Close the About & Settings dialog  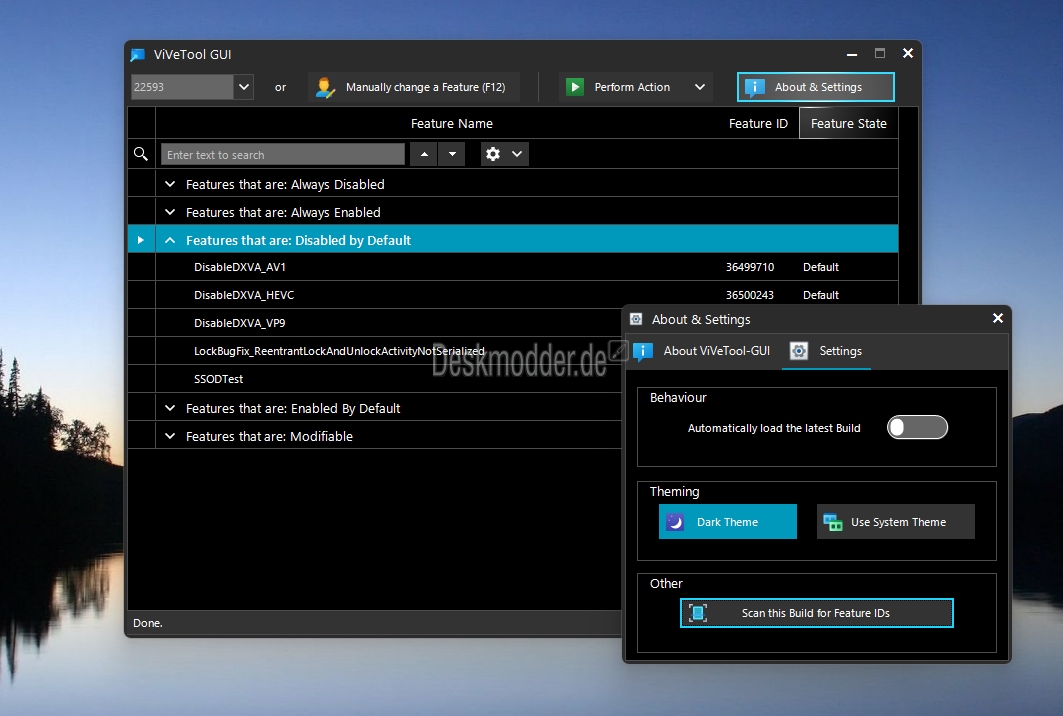[x=997, y=318]
